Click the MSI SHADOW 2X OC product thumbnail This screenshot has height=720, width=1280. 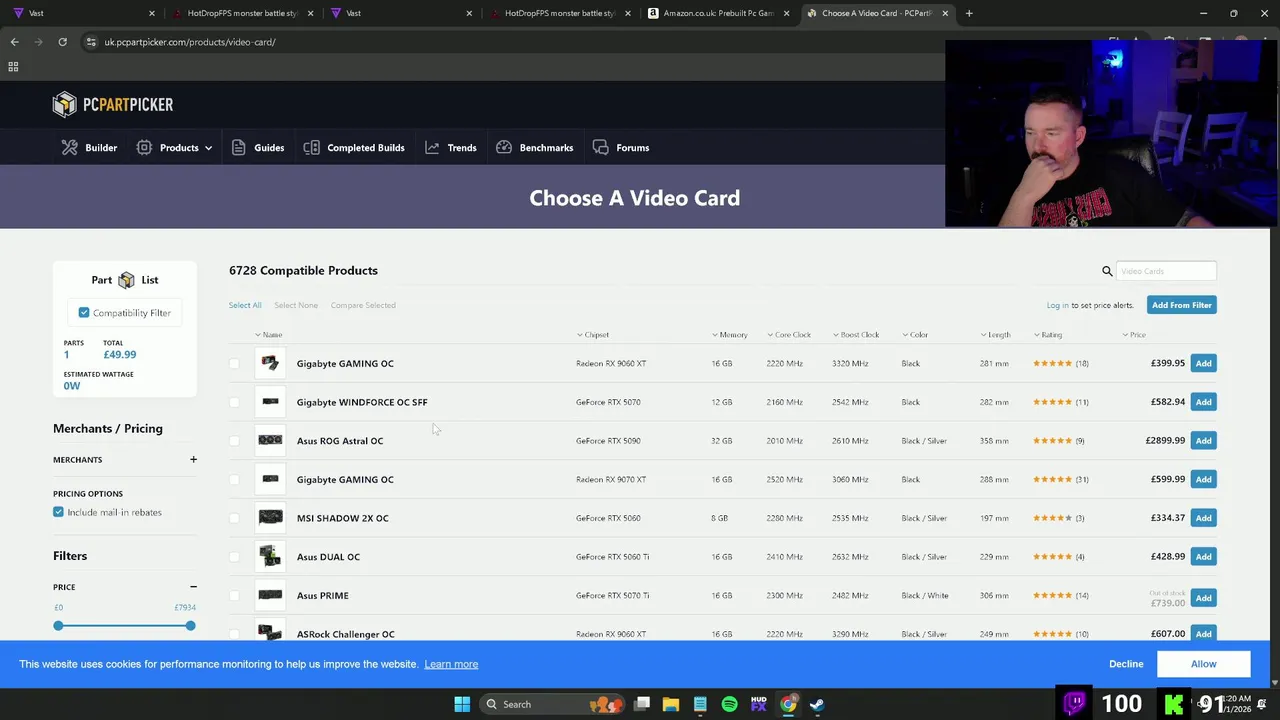pyautogui.click(x=270, y=518)
